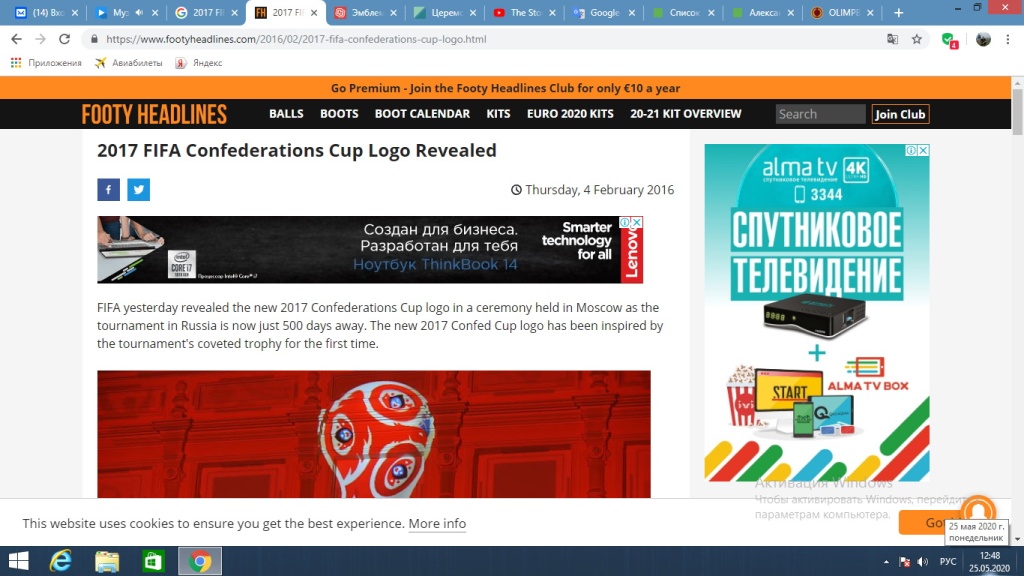
Task: Open the 20-21 KIT OVERVIEW menu
Action: 686,114
